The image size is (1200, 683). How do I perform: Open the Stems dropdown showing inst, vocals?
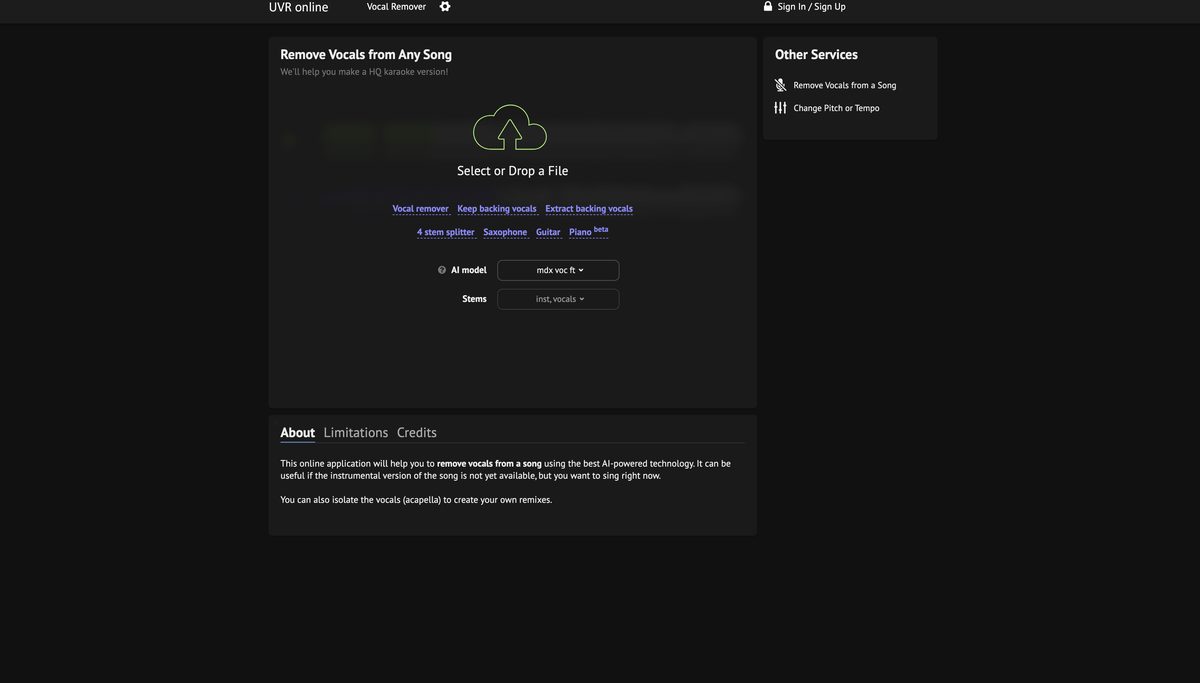(x=558, y=299)
